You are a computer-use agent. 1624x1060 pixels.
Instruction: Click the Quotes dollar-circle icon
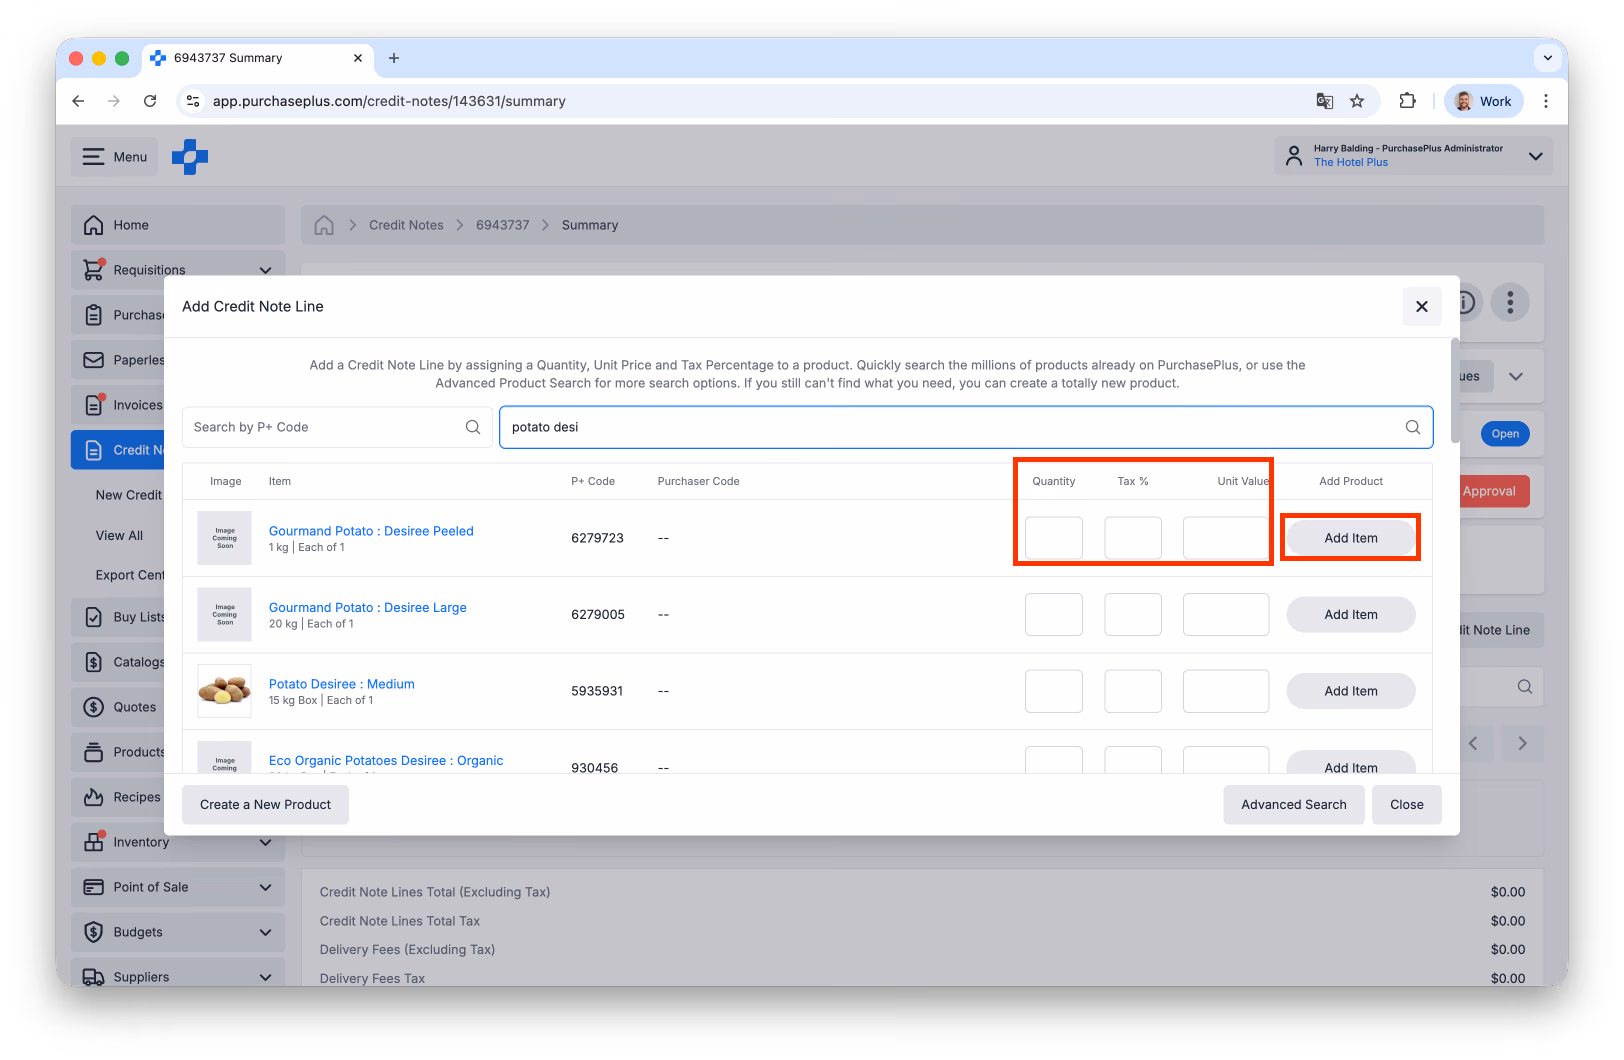coord(94,707)
